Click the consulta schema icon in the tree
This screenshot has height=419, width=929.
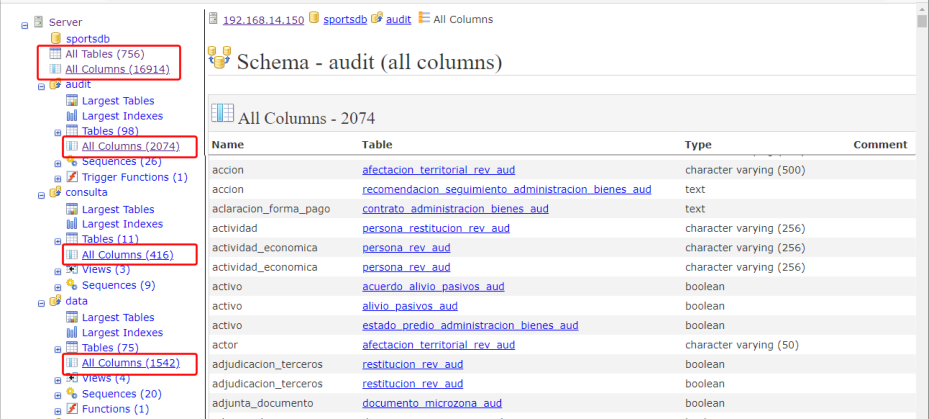[x=55, y=192]
